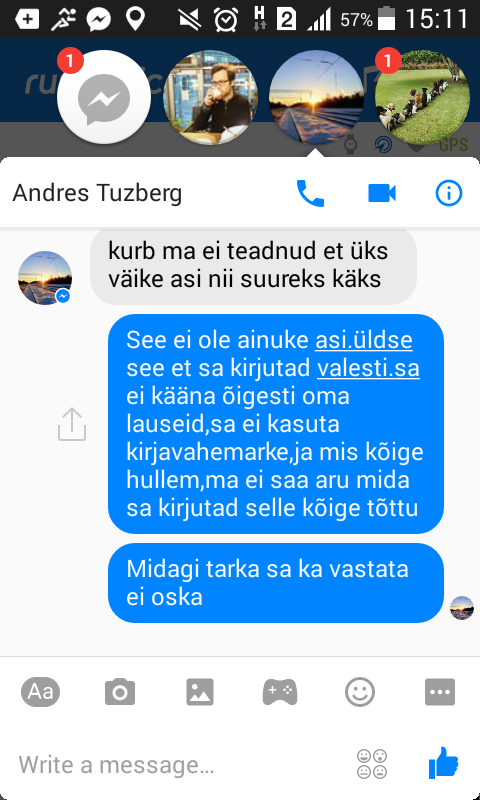The width and height of the screenshot is (480, 800).
Task: Tap the underlined asi.üldse link
Action: tap(364, 340)
